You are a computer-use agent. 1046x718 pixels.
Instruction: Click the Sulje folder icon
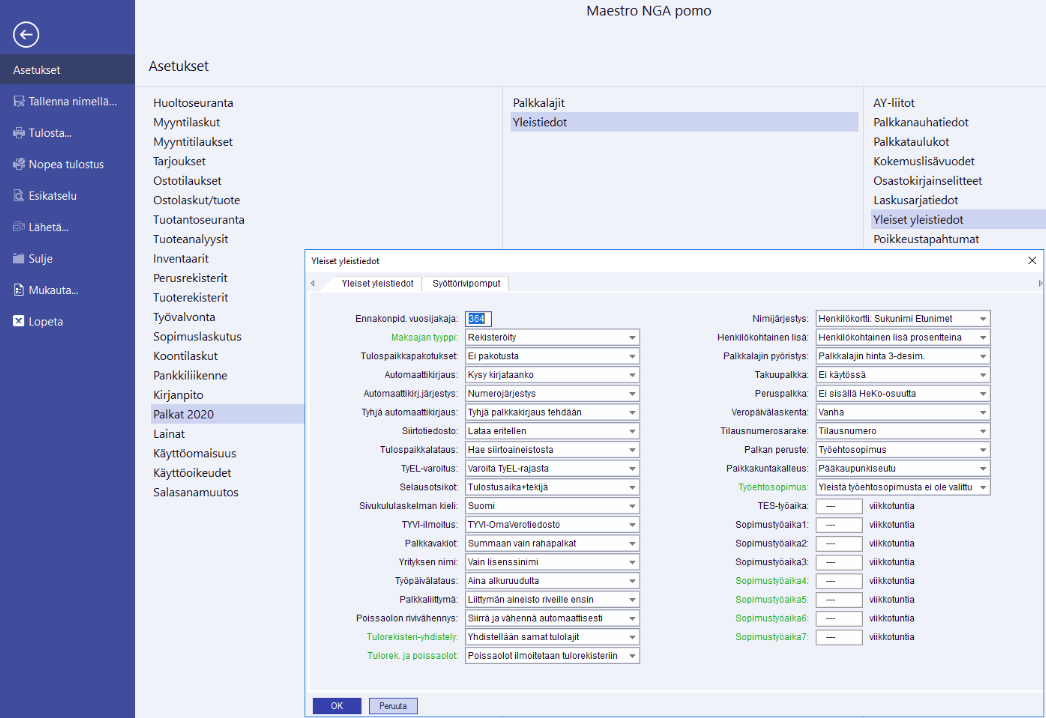coord(19,259)
